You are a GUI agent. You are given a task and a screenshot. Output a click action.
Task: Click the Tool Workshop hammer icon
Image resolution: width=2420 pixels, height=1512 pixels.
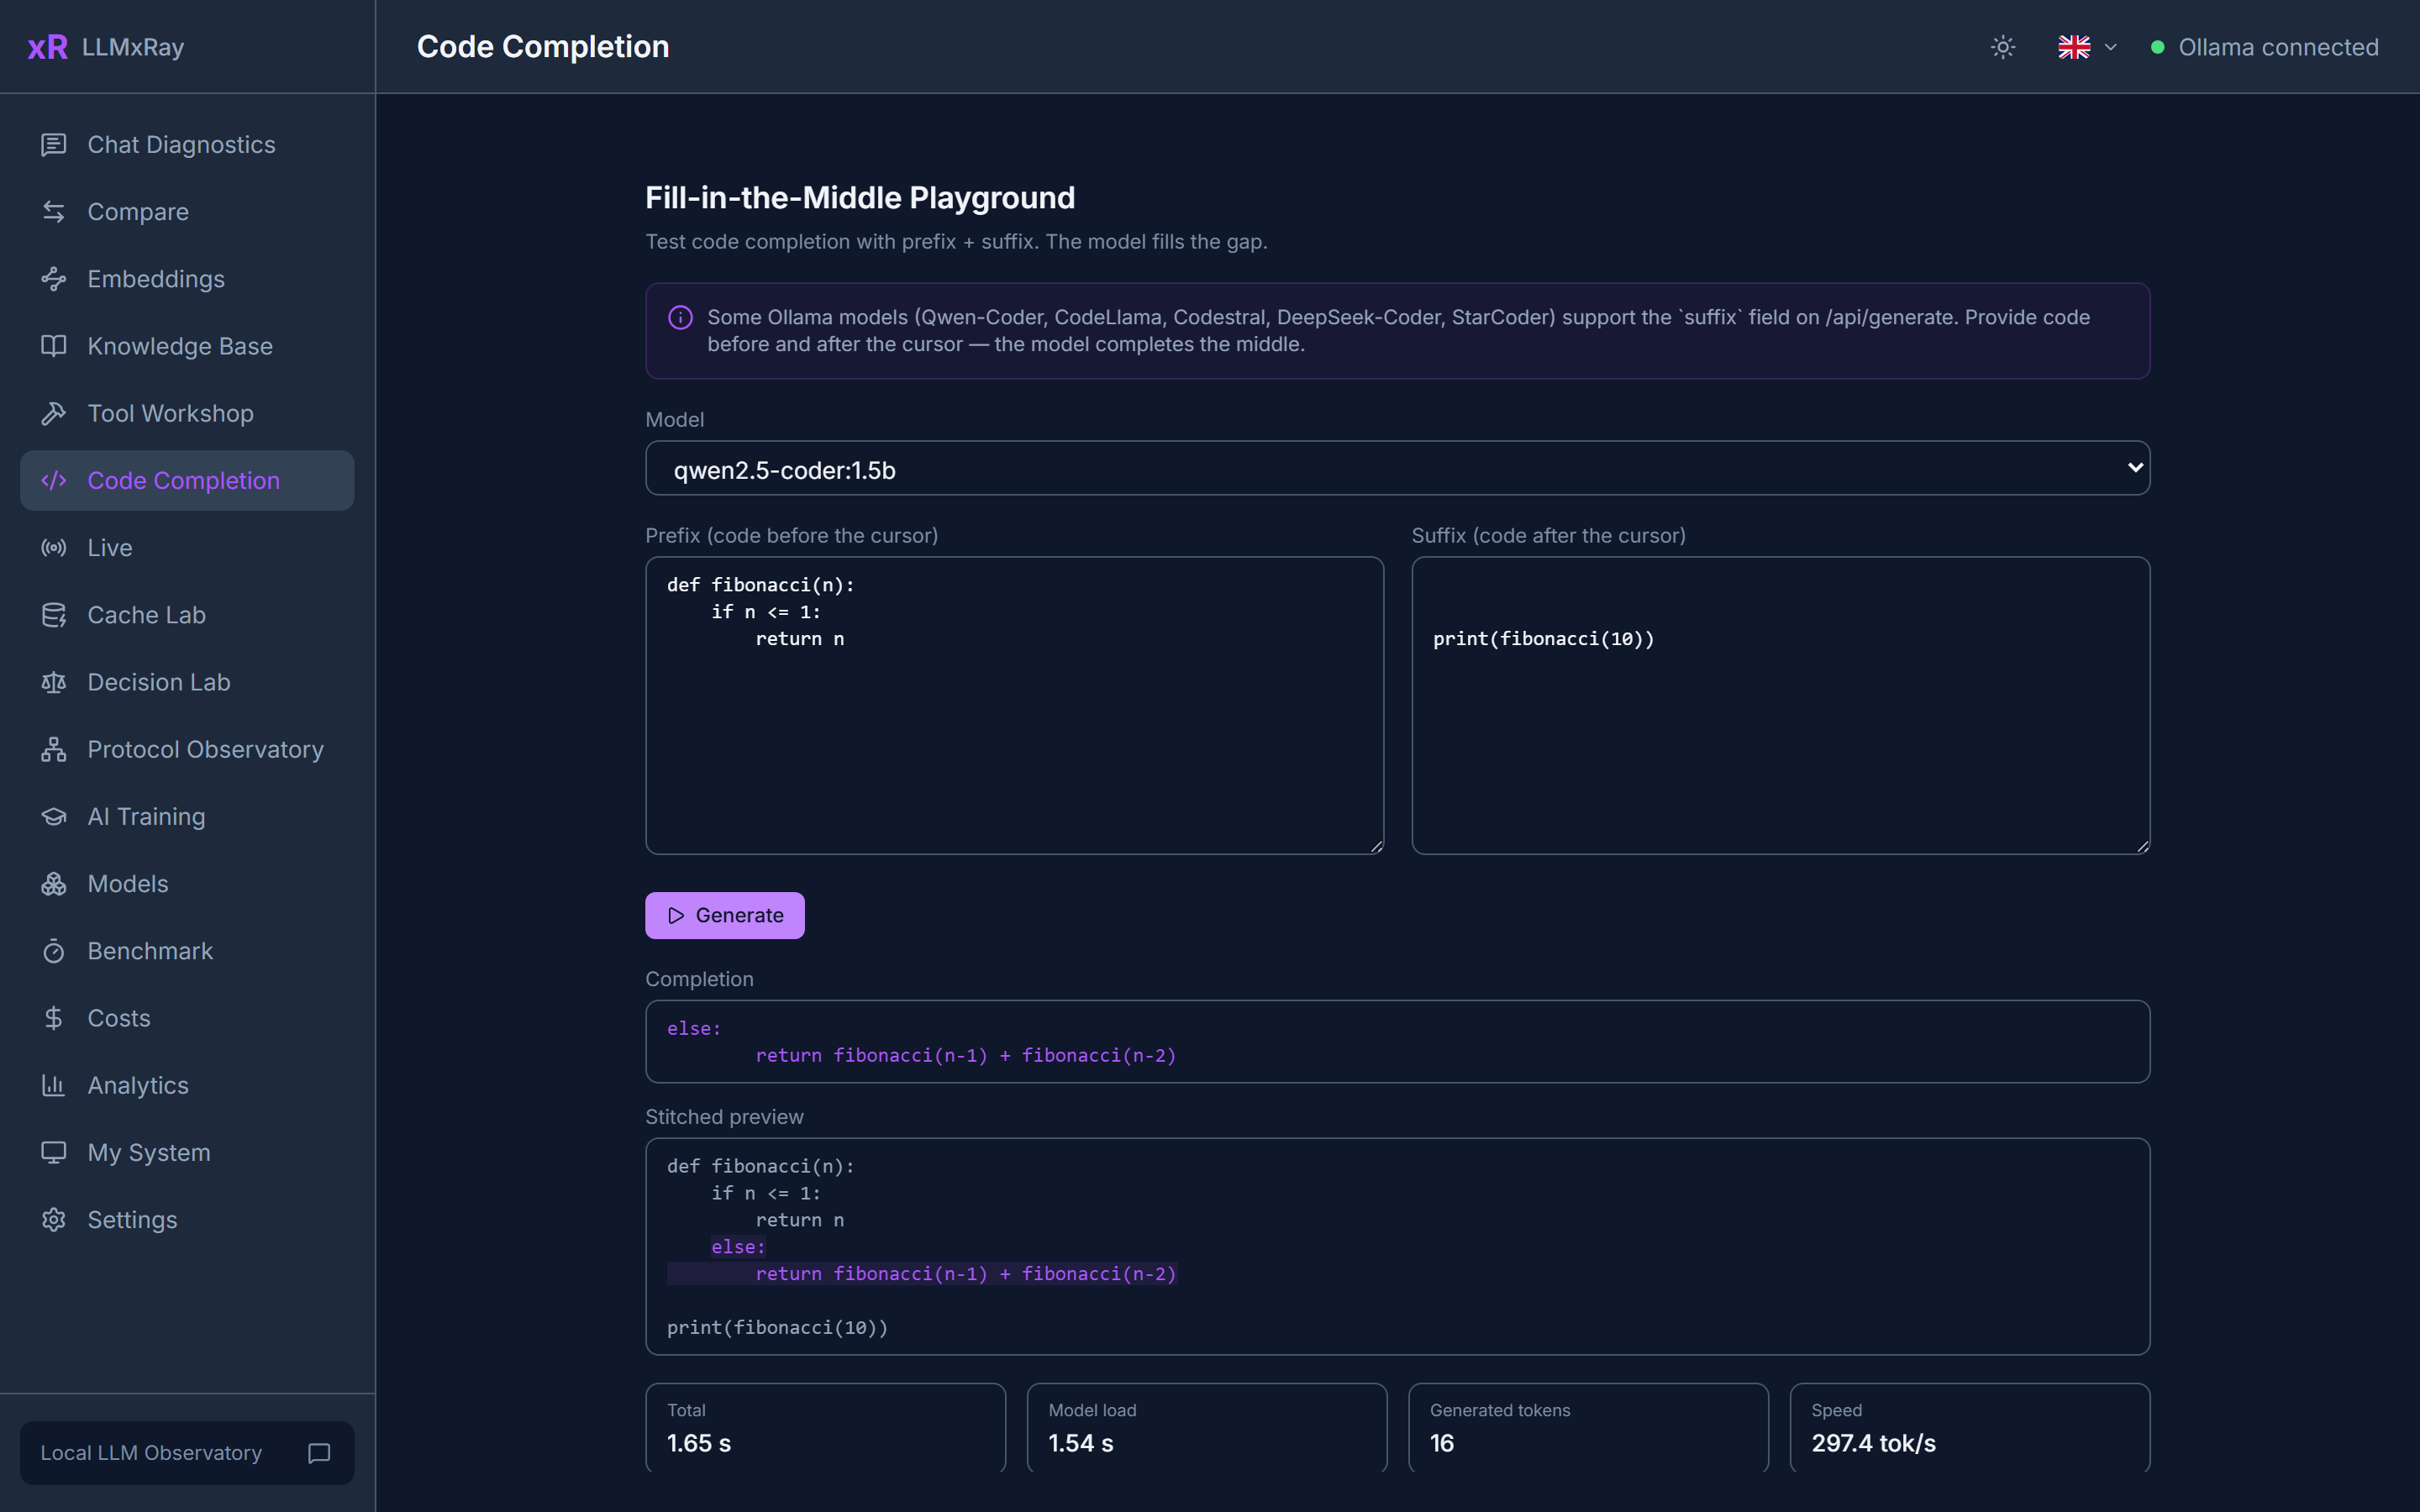point(54,413)
